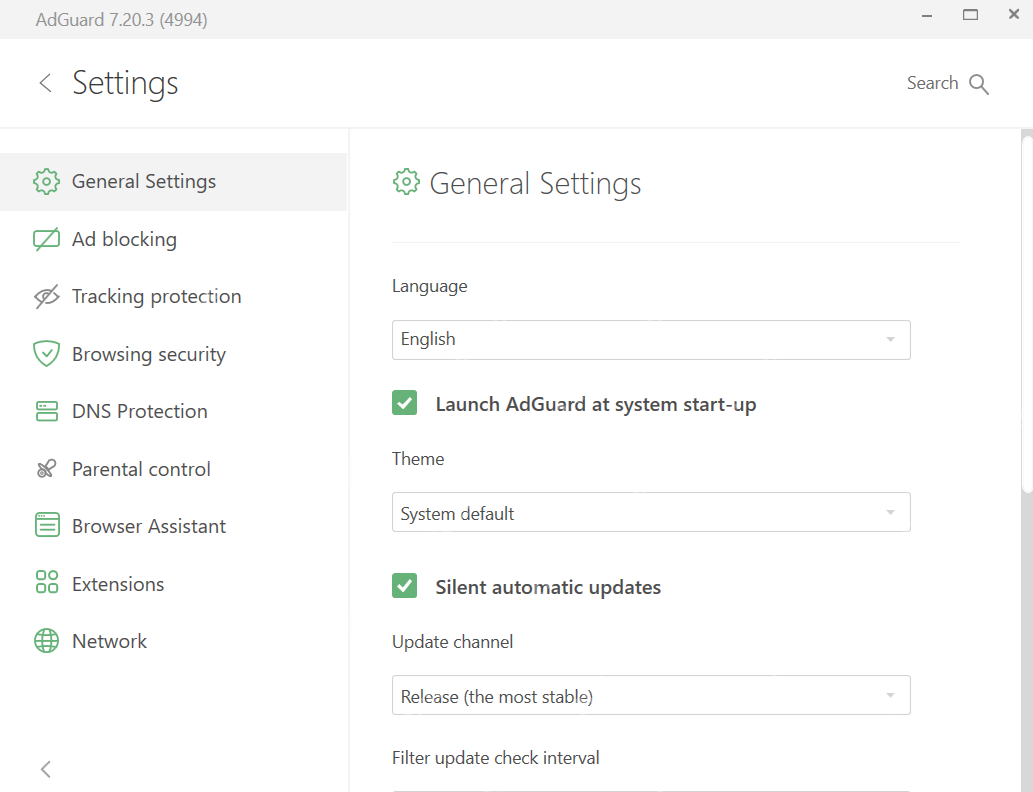Click the Language label text
This screenshot has width=1033, height=792.
(430, 286)
